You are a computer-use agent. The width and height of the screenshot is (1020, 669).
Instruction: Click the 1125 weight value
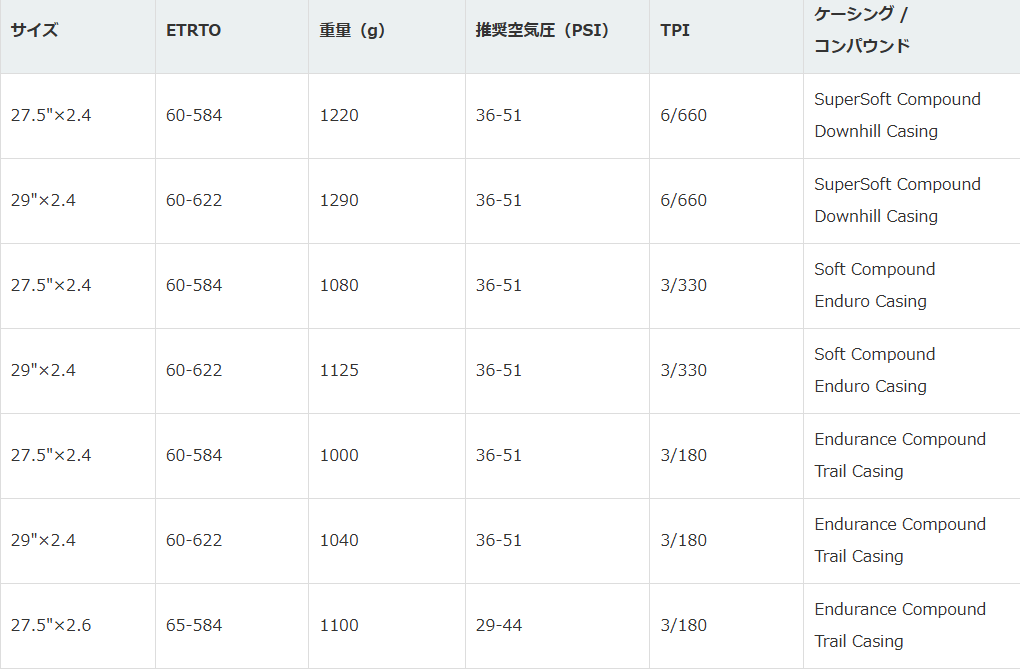(339, 370)
